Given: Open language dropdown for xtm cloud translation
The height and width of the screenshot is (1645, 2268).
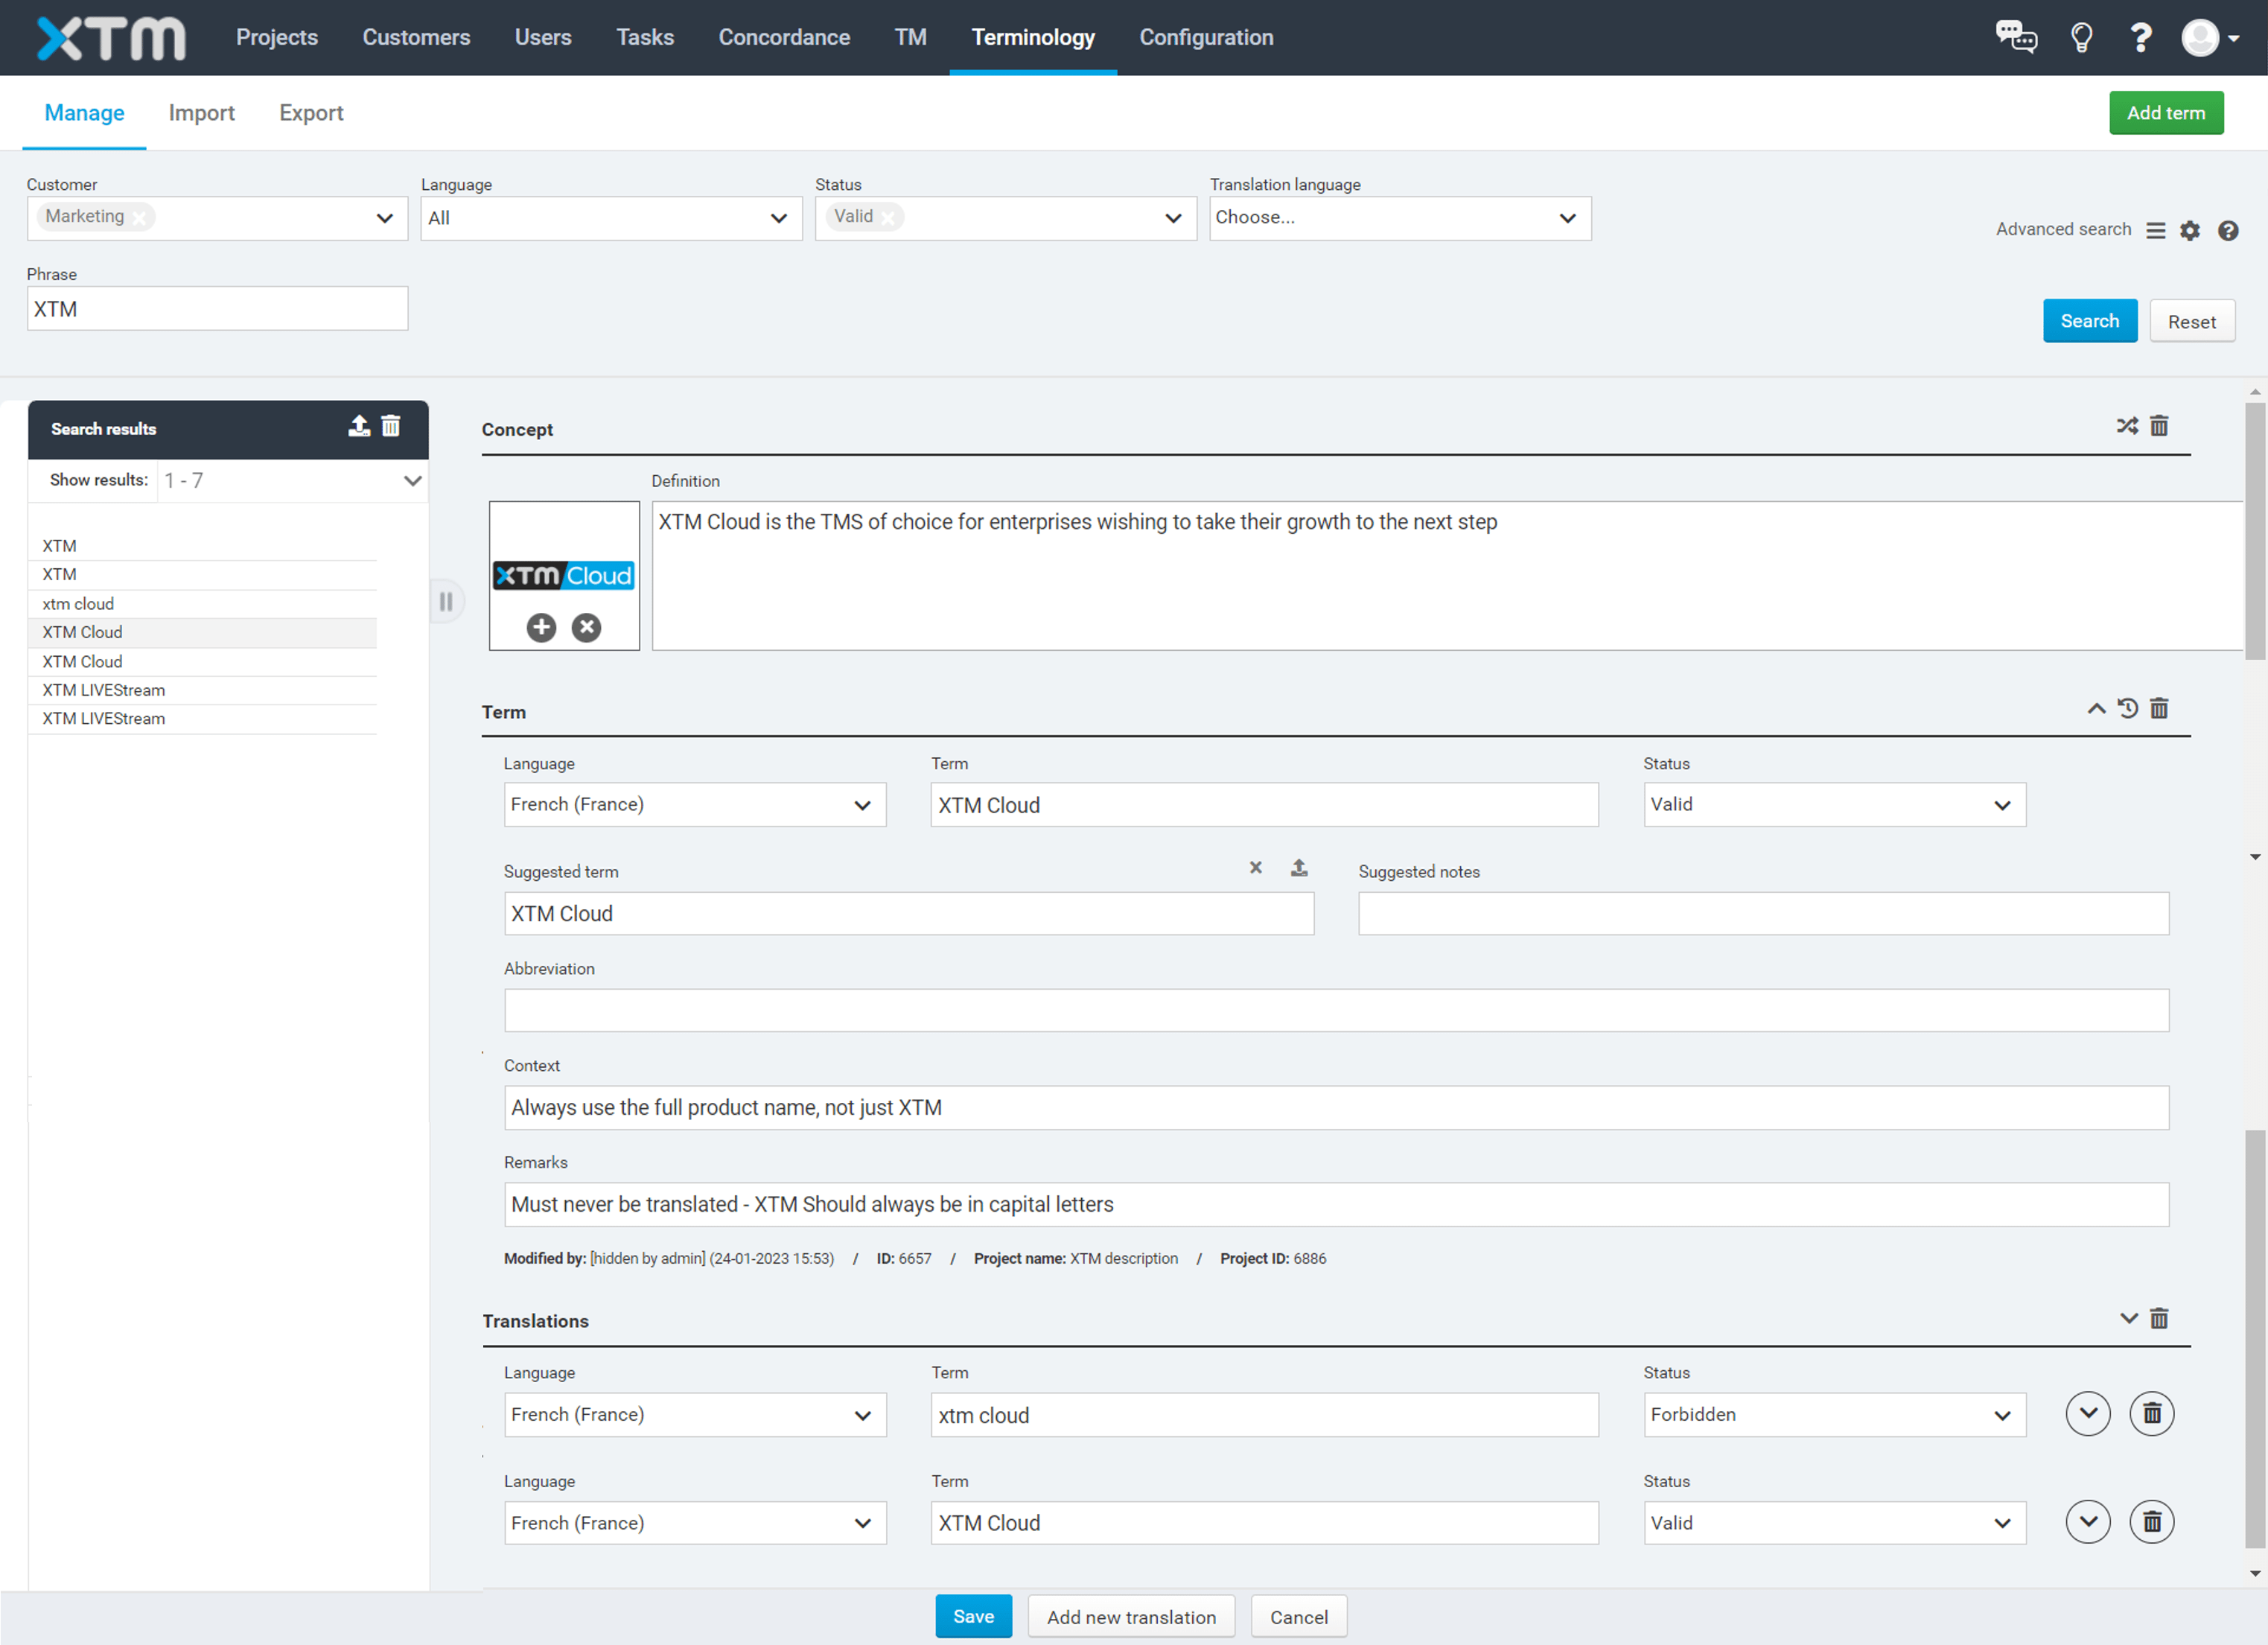Looking at the screenshot, I should pos(695,1415).
